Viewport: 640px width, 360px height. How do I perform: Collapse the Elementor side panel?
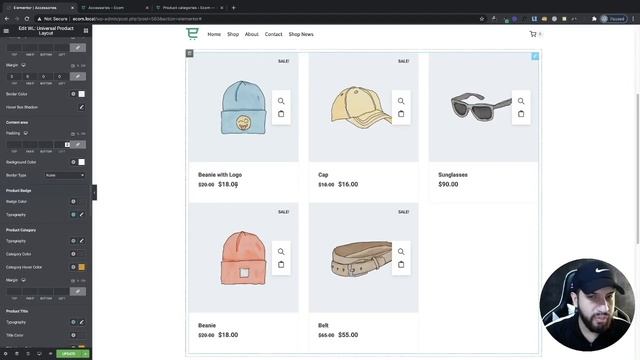click(94, 192)
